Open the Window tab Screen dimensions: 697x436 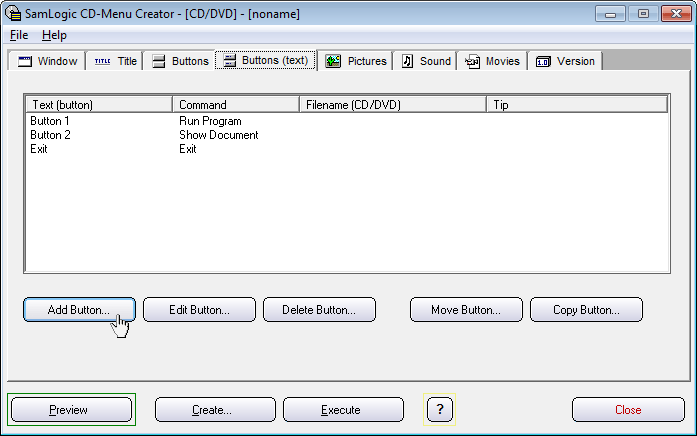click(47, 61)
